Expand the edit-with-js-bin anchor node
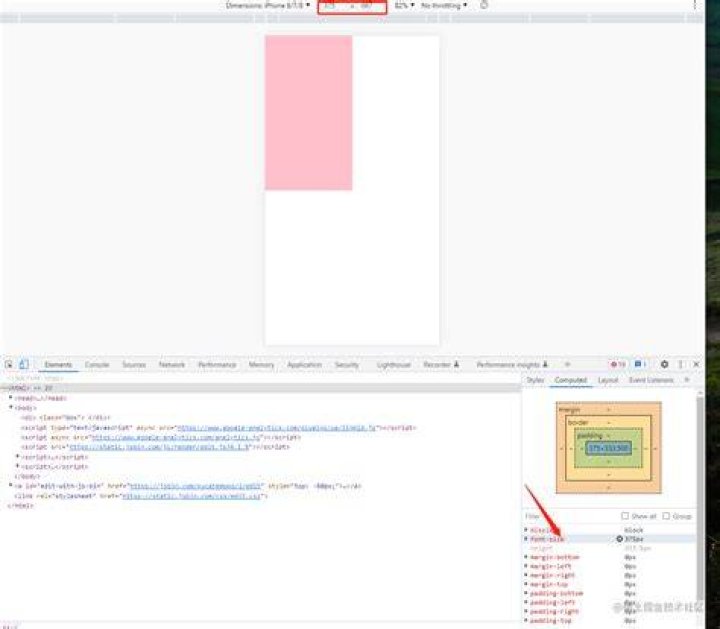 11,485
